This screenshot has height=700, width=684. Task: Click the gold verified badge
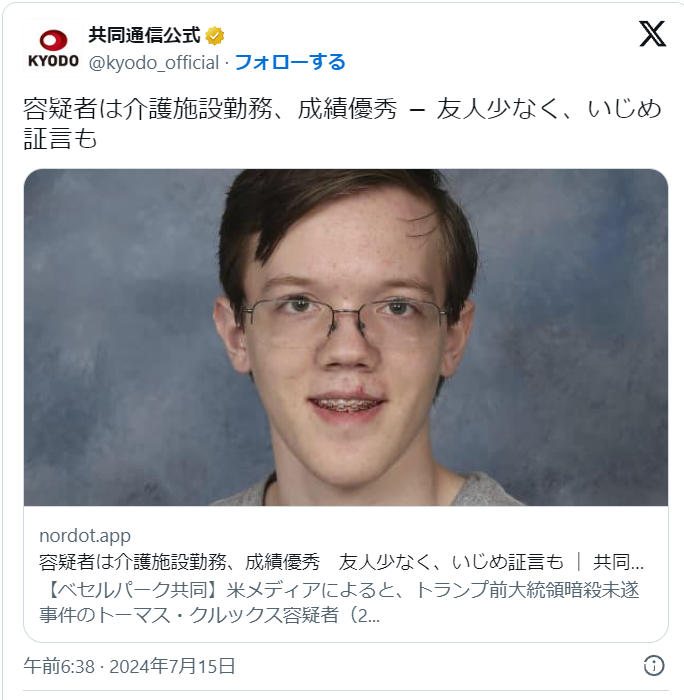click(215, 36)
